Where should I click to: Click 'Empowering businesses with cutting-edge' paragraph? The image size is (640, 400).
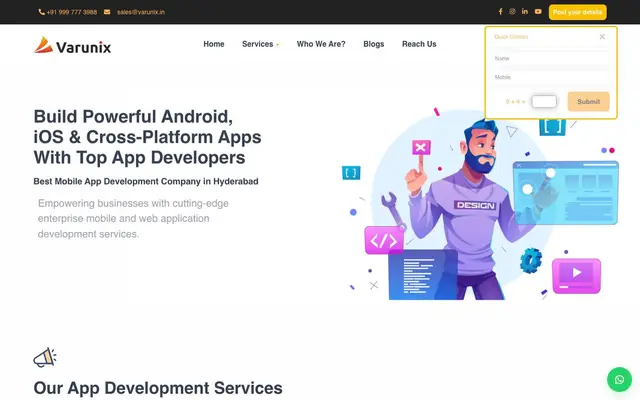[133, 219]
